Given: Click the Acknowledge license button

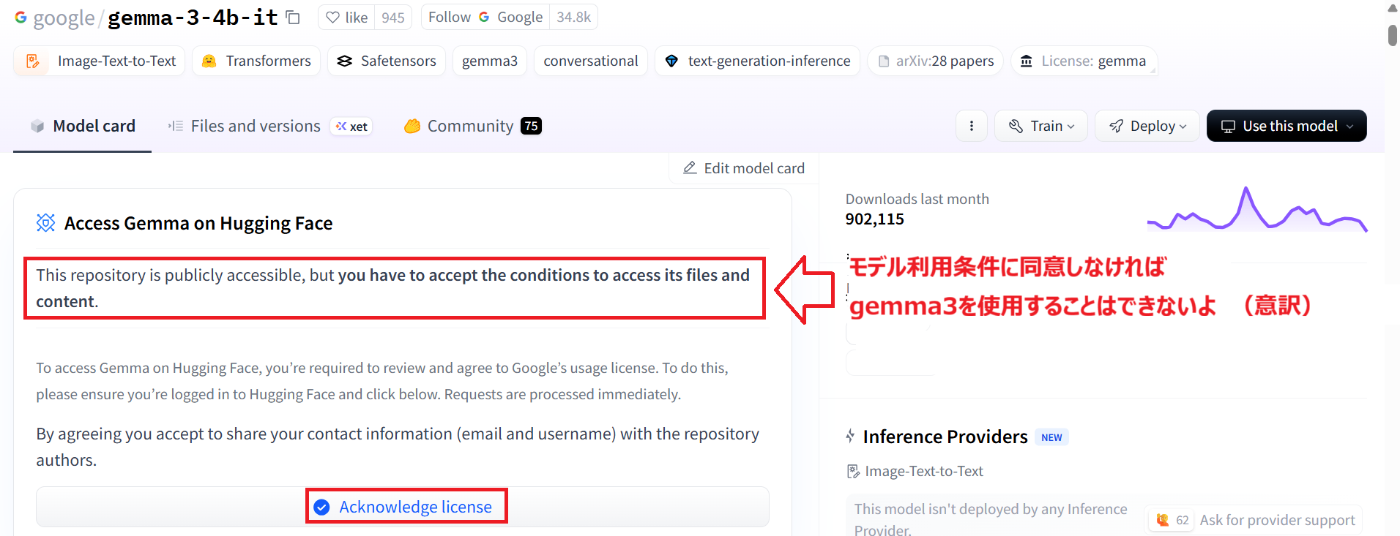Looking at the screenshot, I should click(x=405, y=507).
